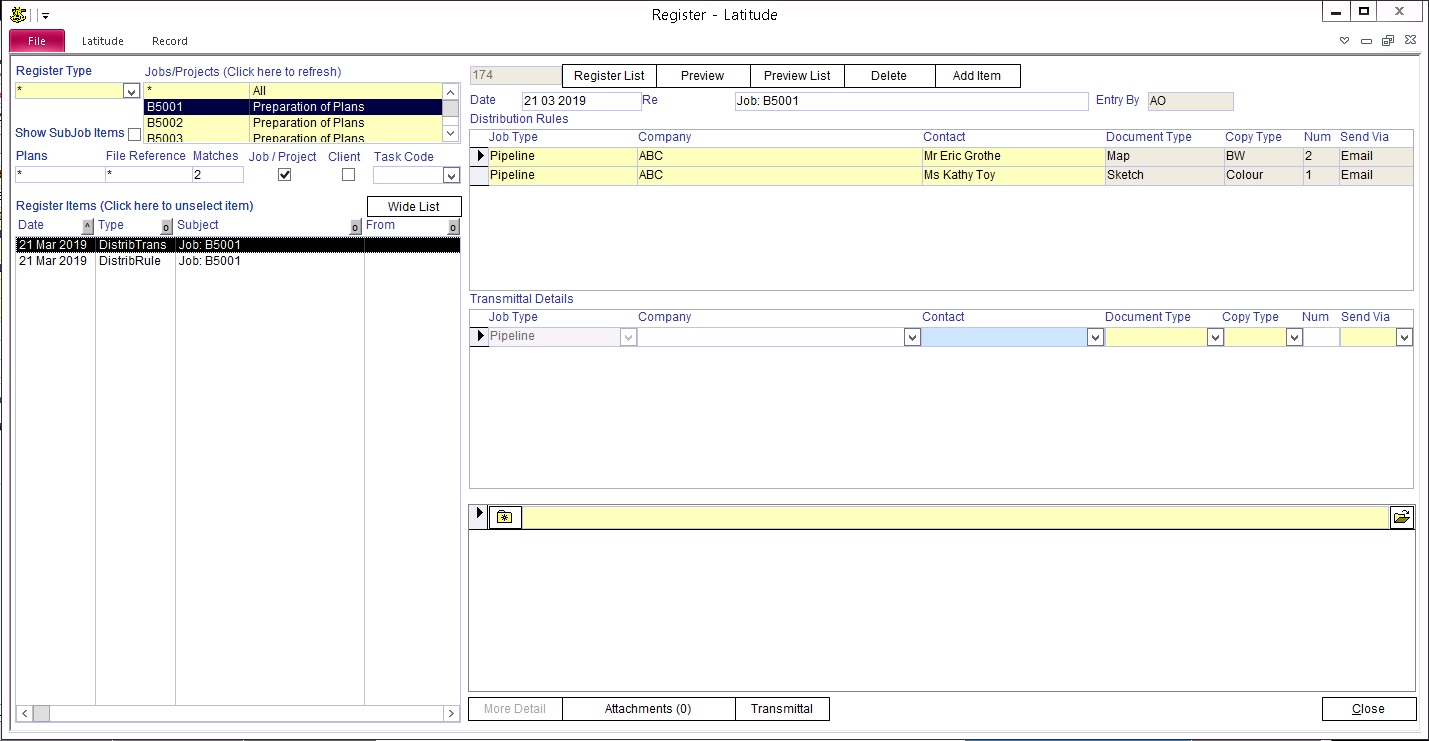The width and height of the screenshot is (1429, 741).
Task: Expand the Register Type dropdown
Action: [x=131, y=91]
